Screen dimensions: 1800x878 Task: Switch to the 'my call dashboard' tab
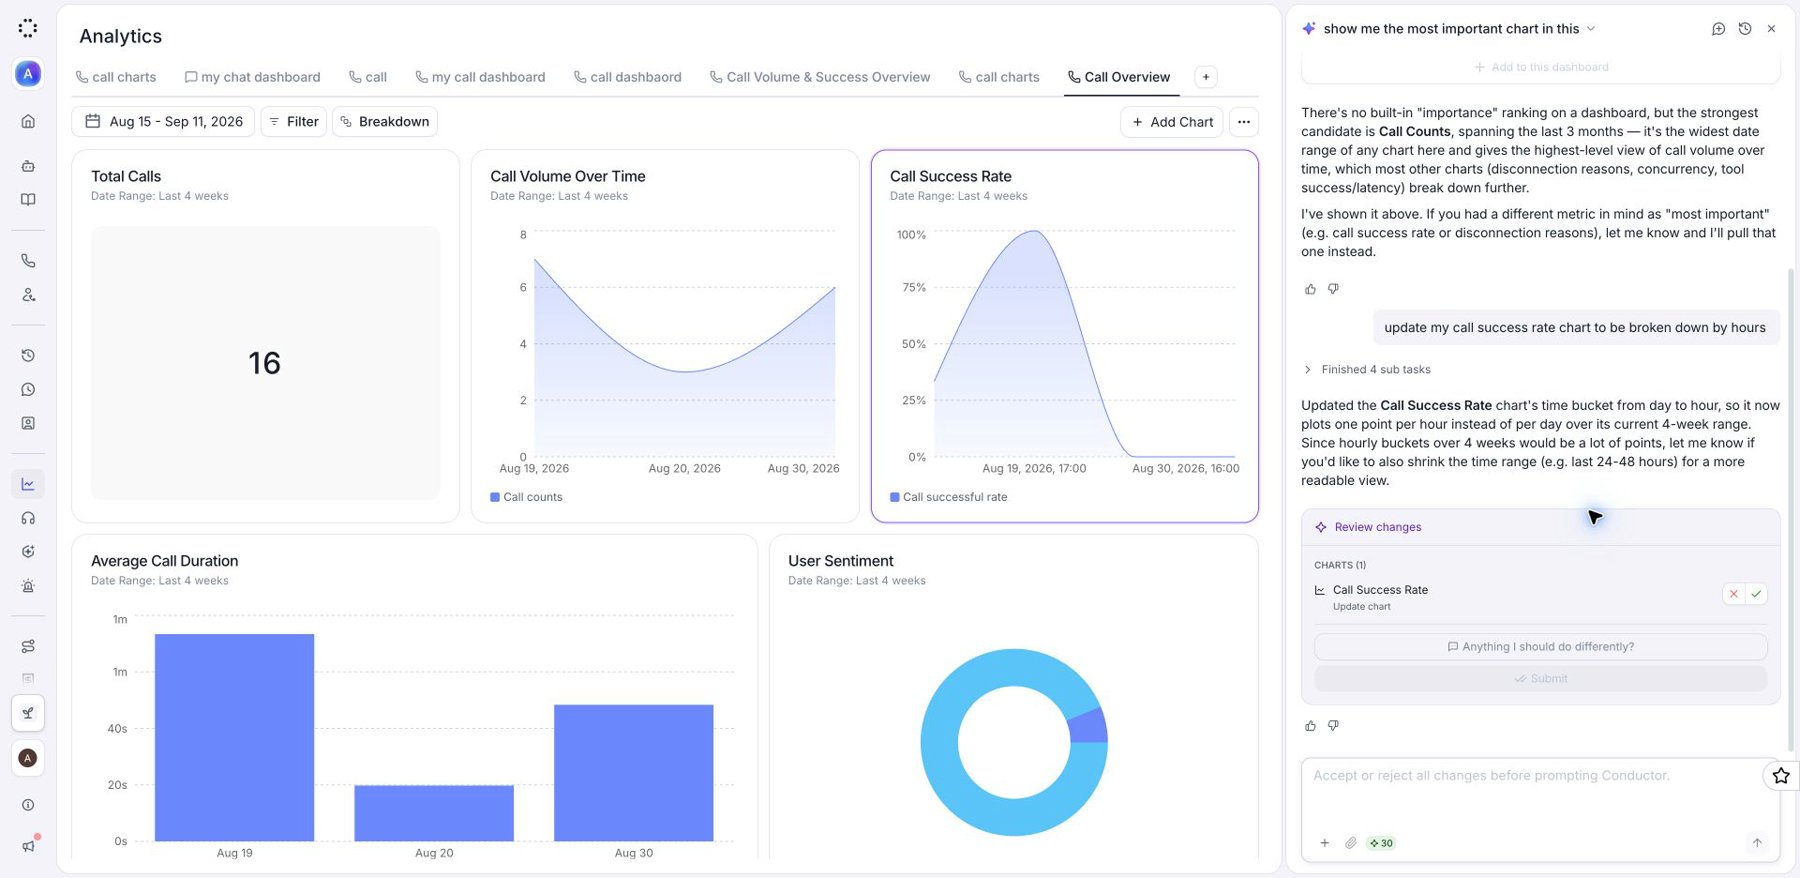point(480,77)
